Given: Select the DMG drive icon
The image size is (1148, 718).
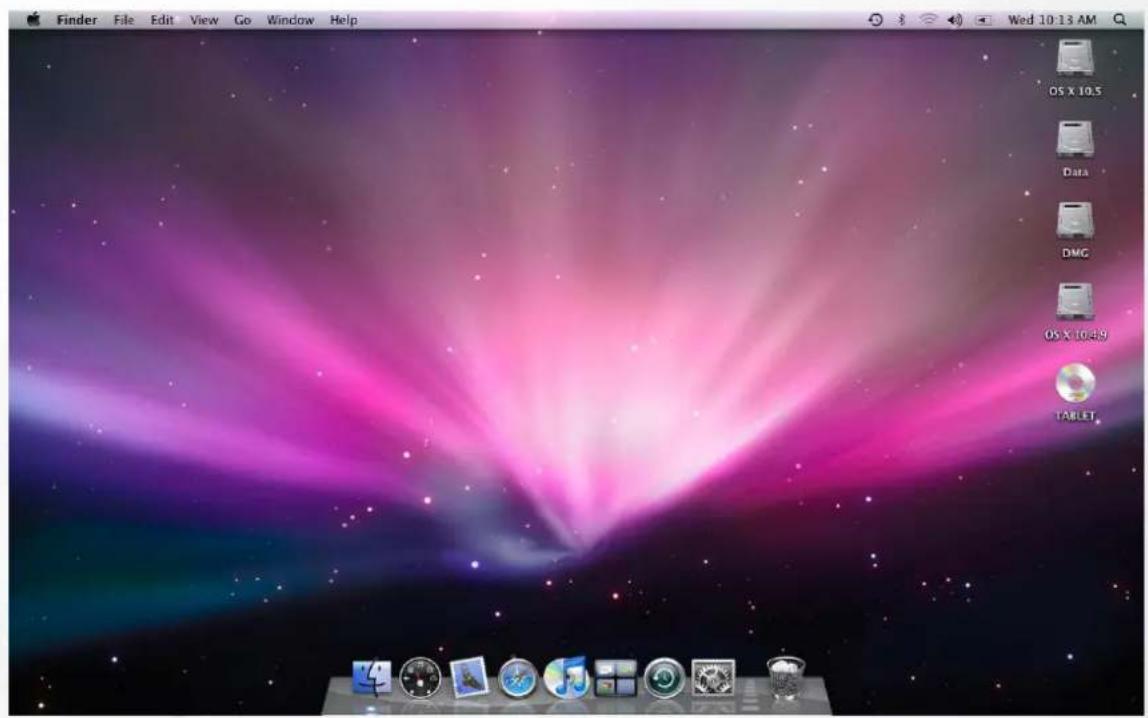Looking at the screenshot, I should coord(1075,220).
